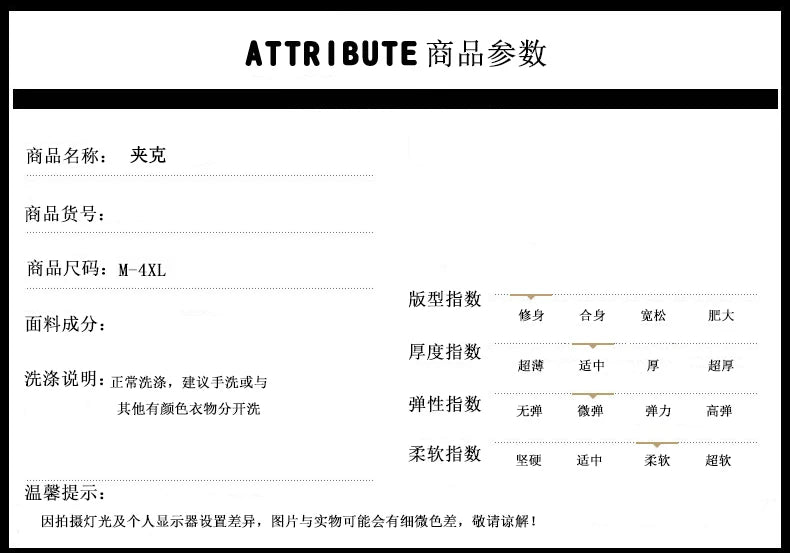Pick the 肥大 fit option
Viewport: 790px width, 553px height.
pyautogui.click(x=721, y=315)
